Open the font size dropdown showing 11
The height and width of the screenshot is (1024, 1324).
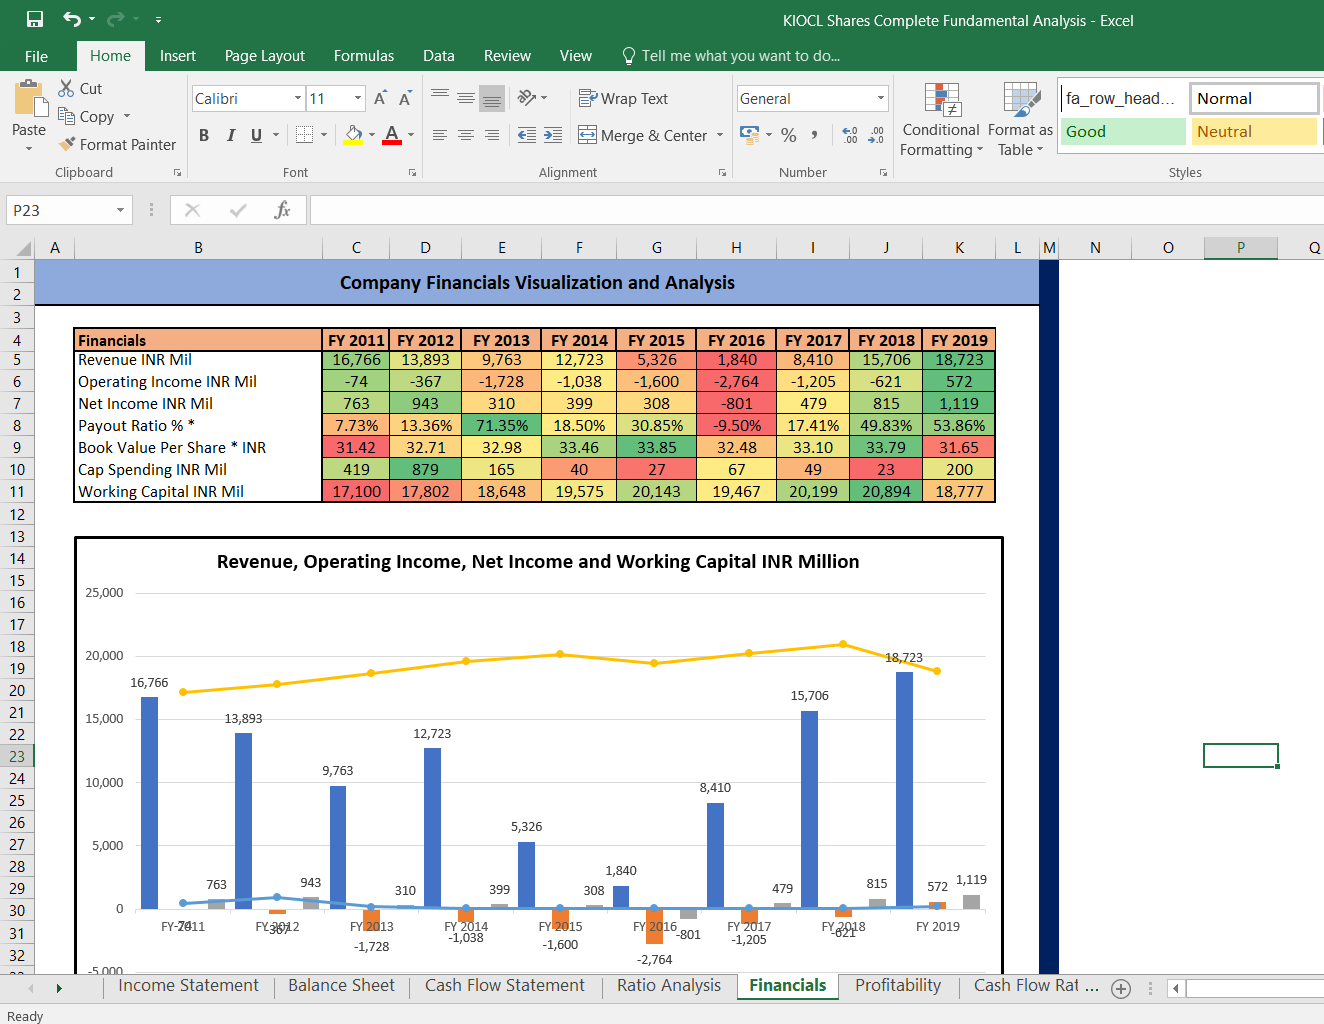tap(358, 98)
